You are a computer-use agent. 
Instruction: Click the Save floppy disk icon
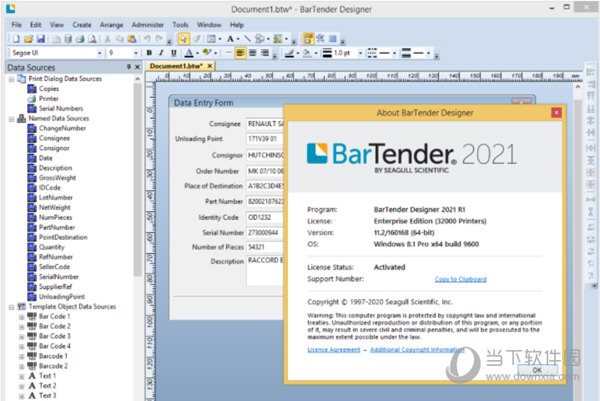(x=41, y=39)
